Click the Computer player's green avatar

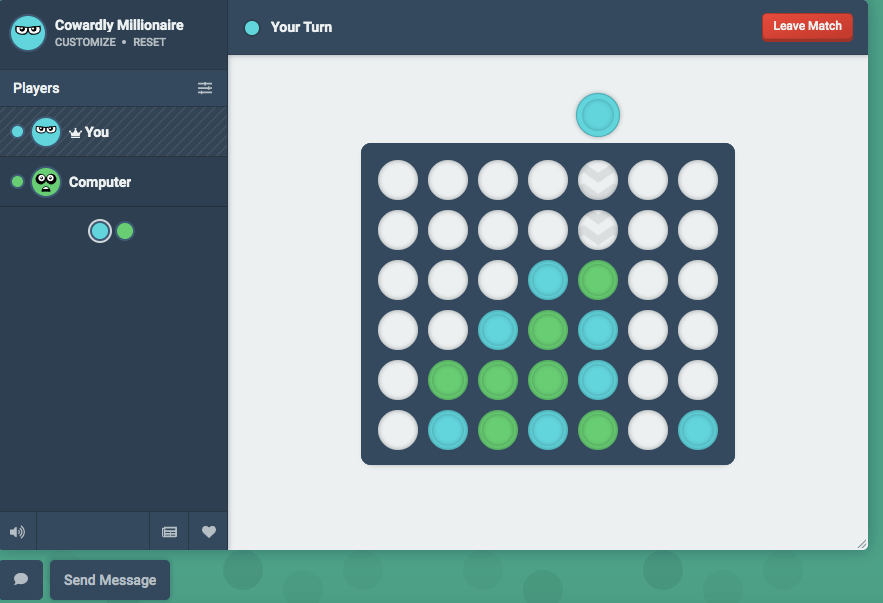point(46,182)
